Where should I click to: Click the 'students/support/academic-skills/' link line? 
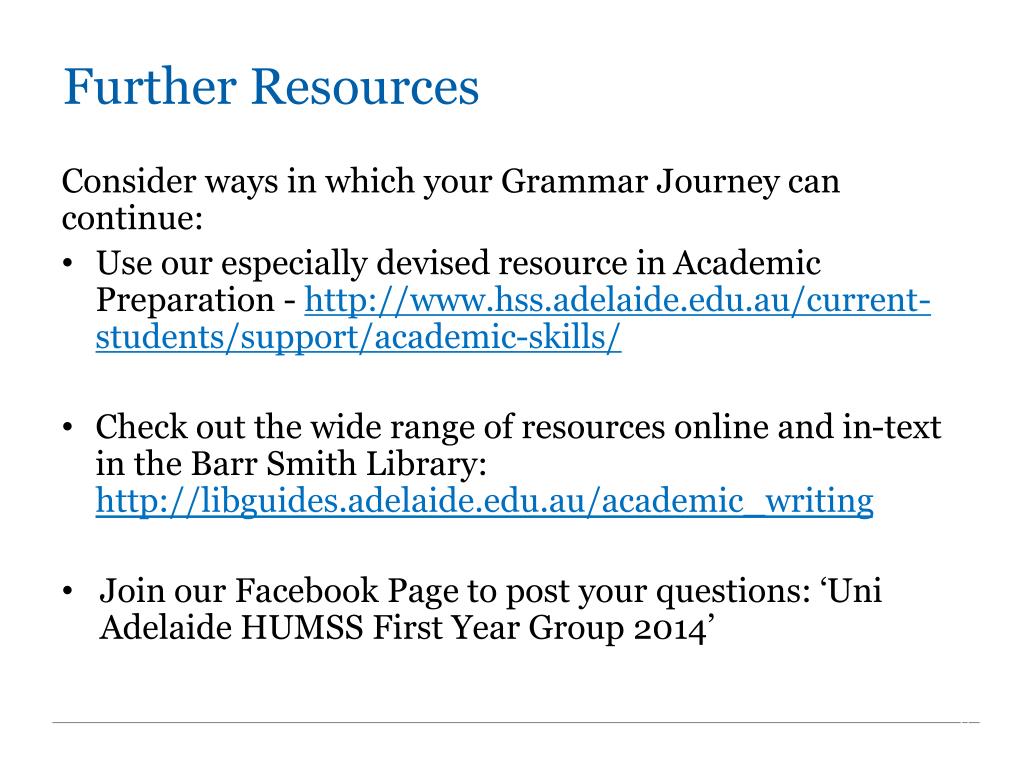[x=358, y=338]
